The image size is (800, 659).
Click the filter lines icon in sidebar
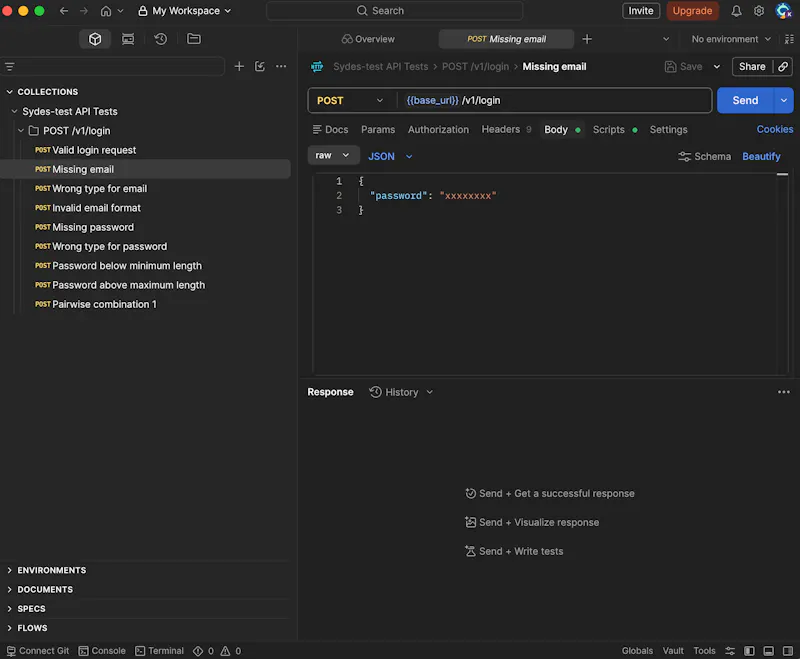coord(10,67)
